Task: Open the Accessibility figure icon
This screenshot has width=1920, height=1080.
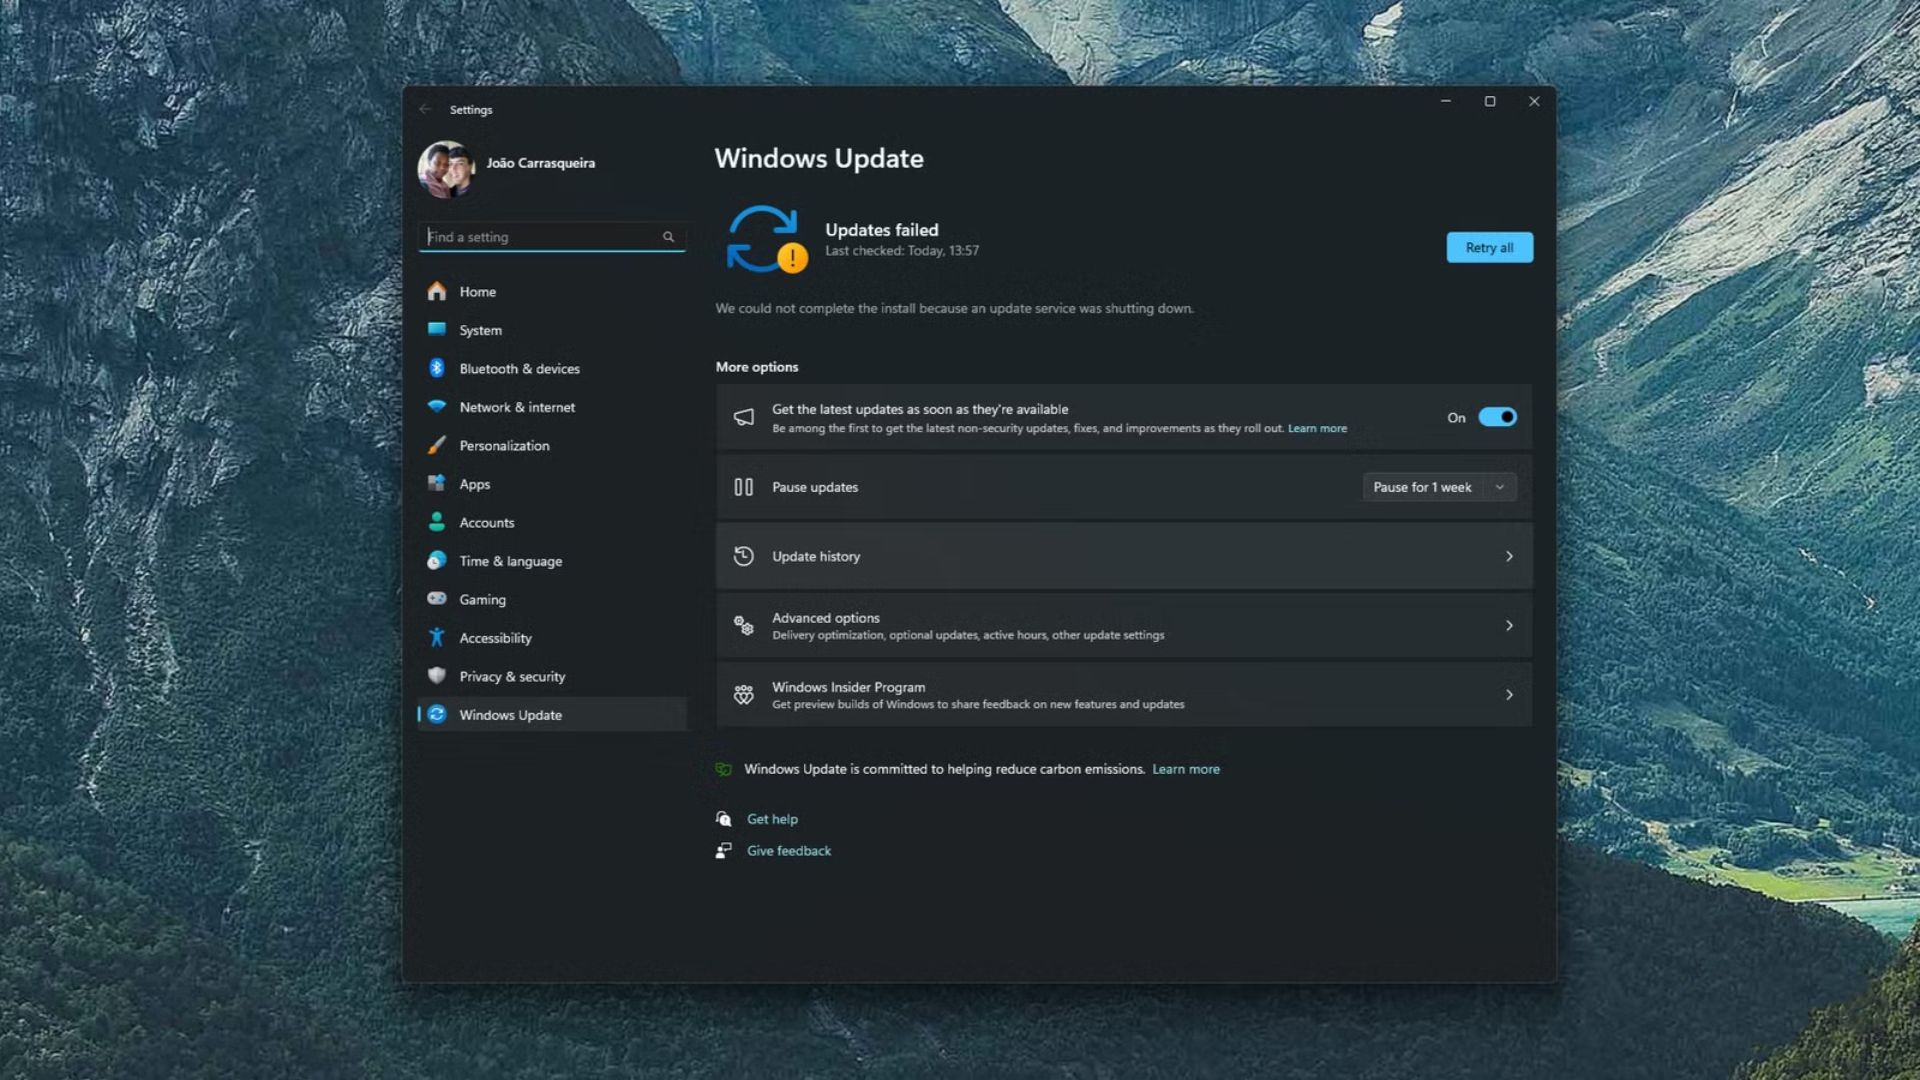Action: [x=437, y=637]
